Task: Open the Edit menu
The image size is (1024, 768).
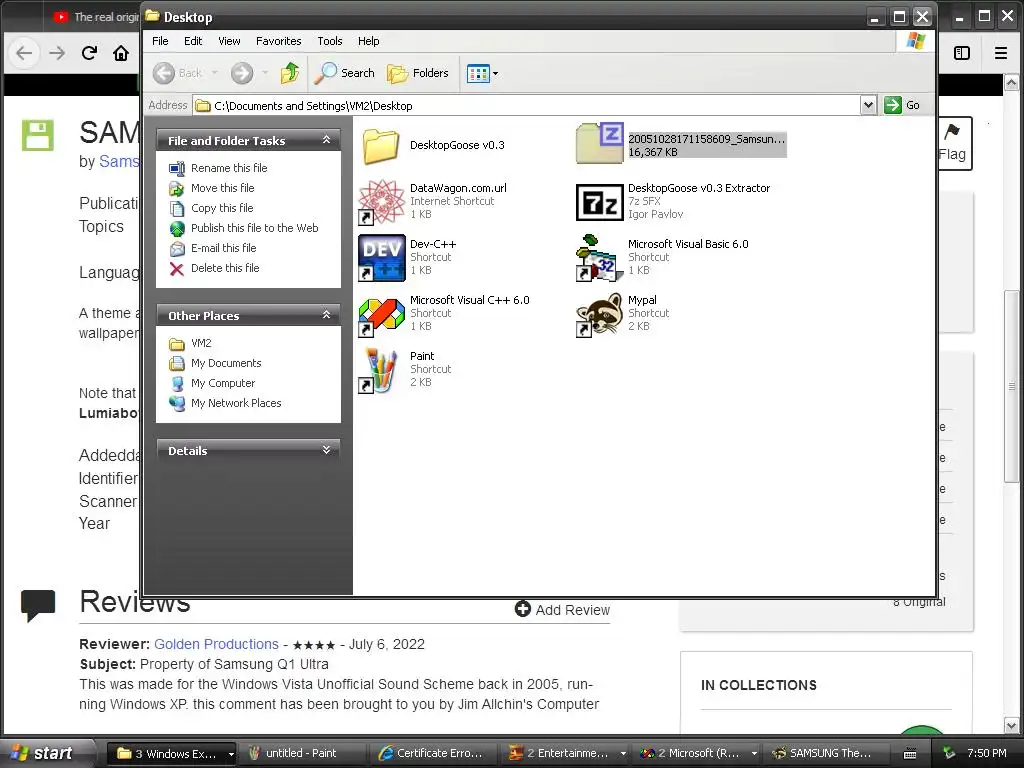Action: (193, 41)
